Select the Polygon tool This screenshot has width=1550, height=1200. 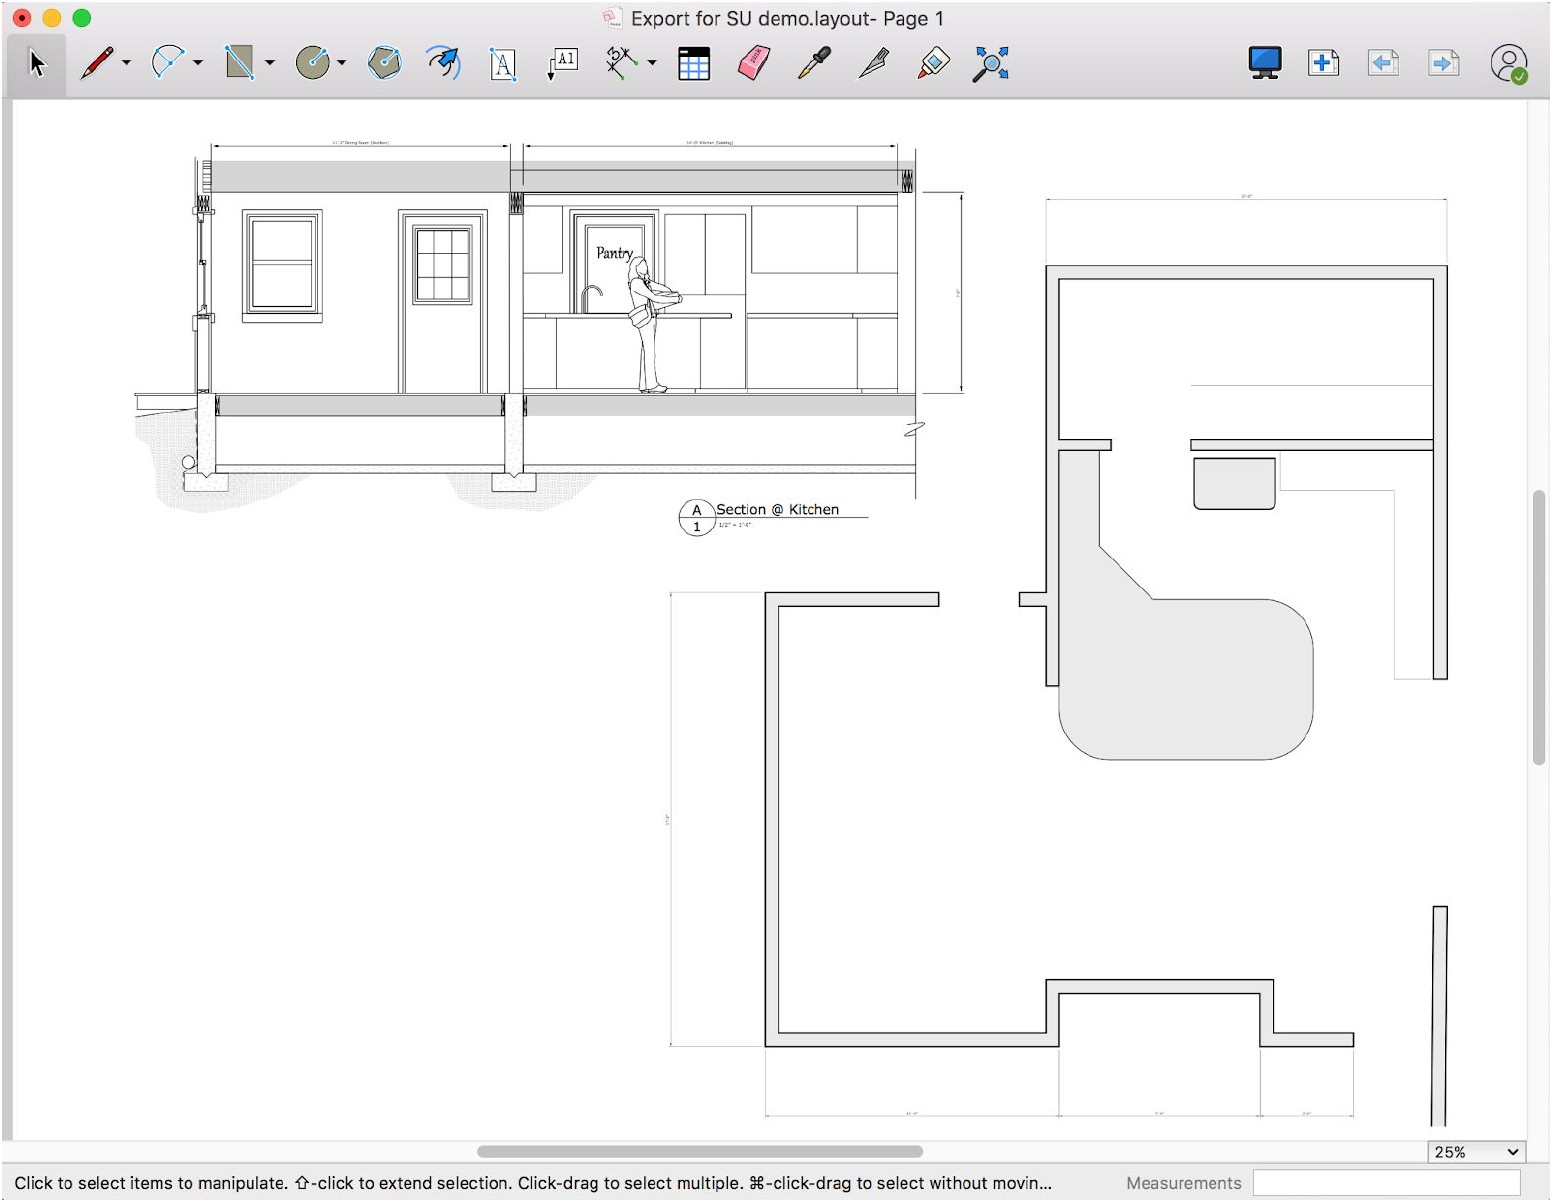click(x=384, y=63)
